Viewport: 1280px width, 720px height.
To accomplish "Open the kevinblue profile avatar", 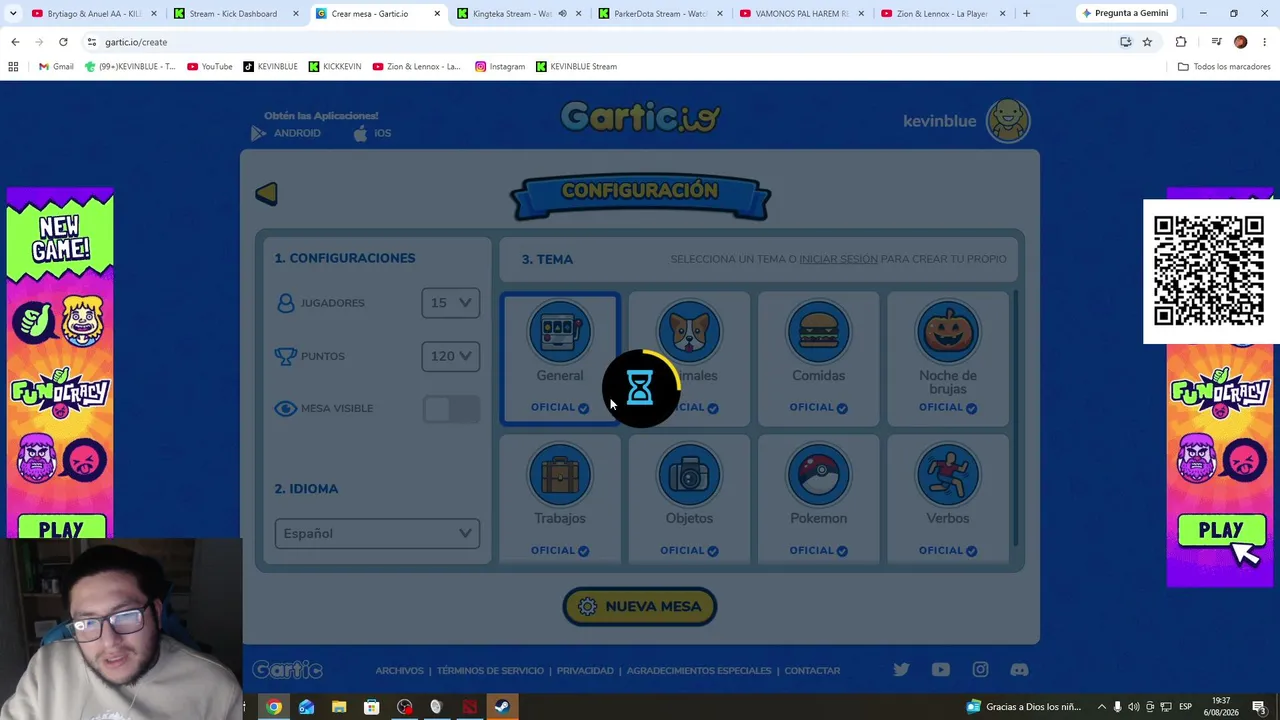I will tap(1008, 121).
